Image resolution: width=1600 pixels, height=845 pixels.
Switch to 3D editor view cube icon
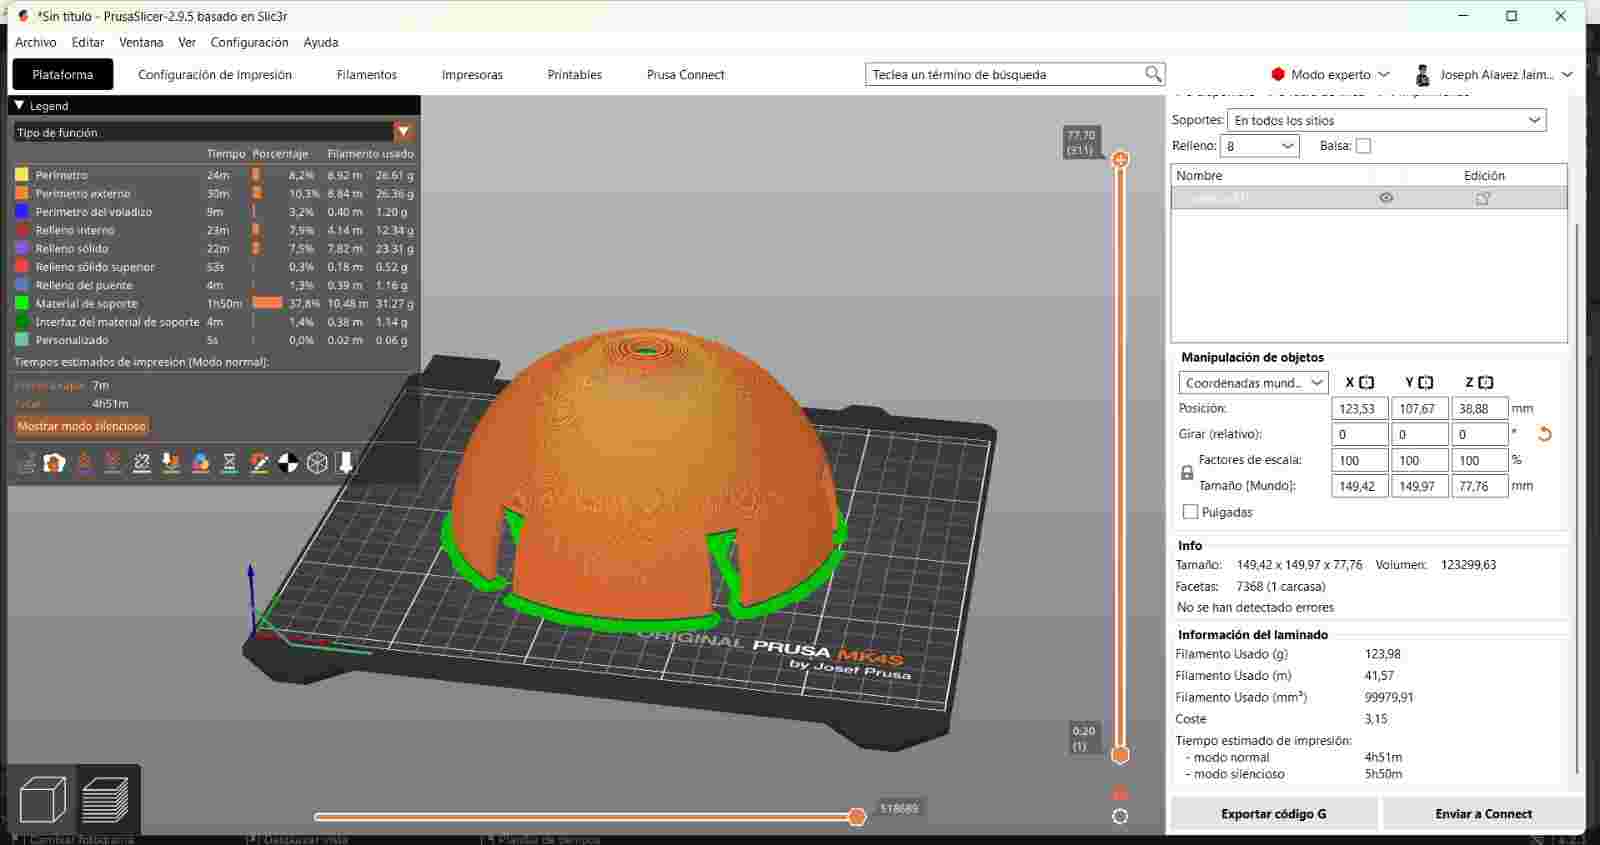[x=42, y=799]
